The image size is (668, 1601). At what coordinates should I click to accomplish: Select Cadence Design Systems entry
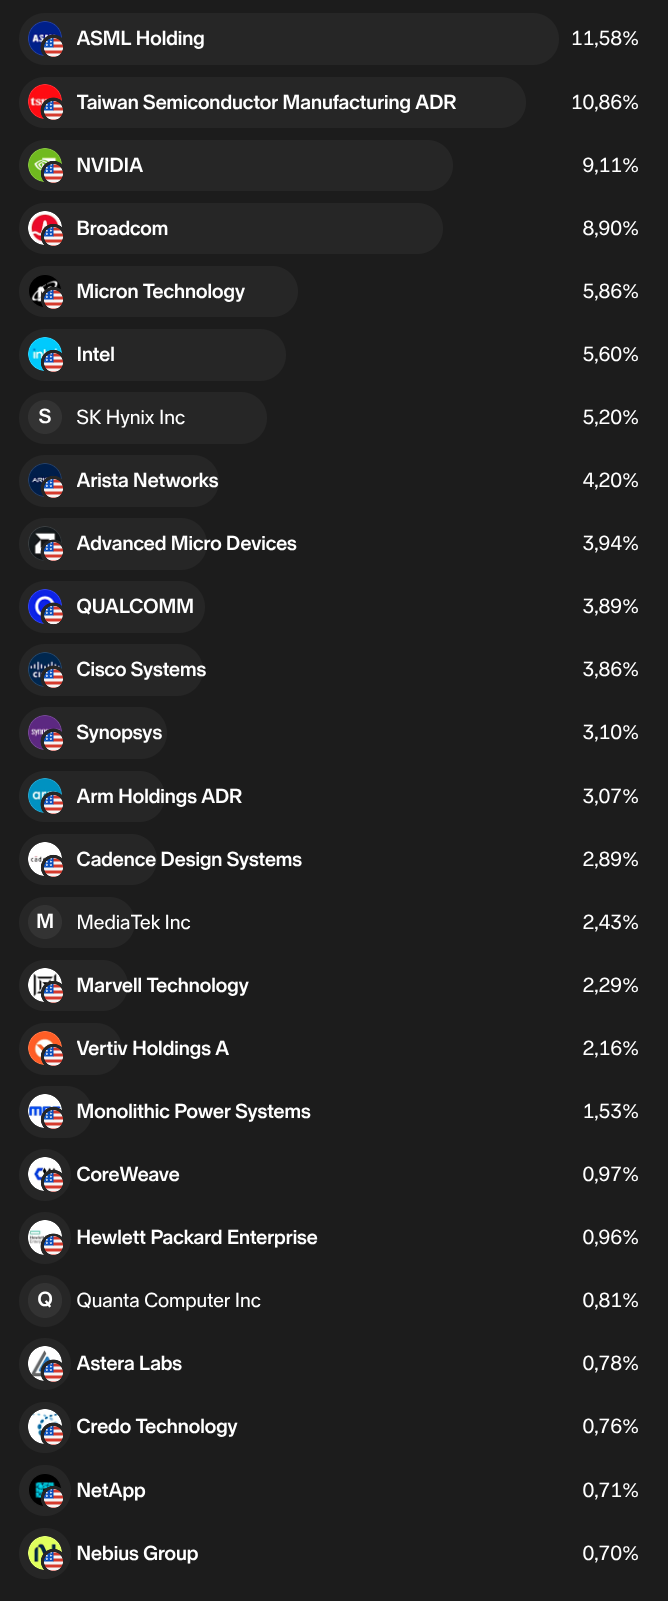[x=189, y=860]
